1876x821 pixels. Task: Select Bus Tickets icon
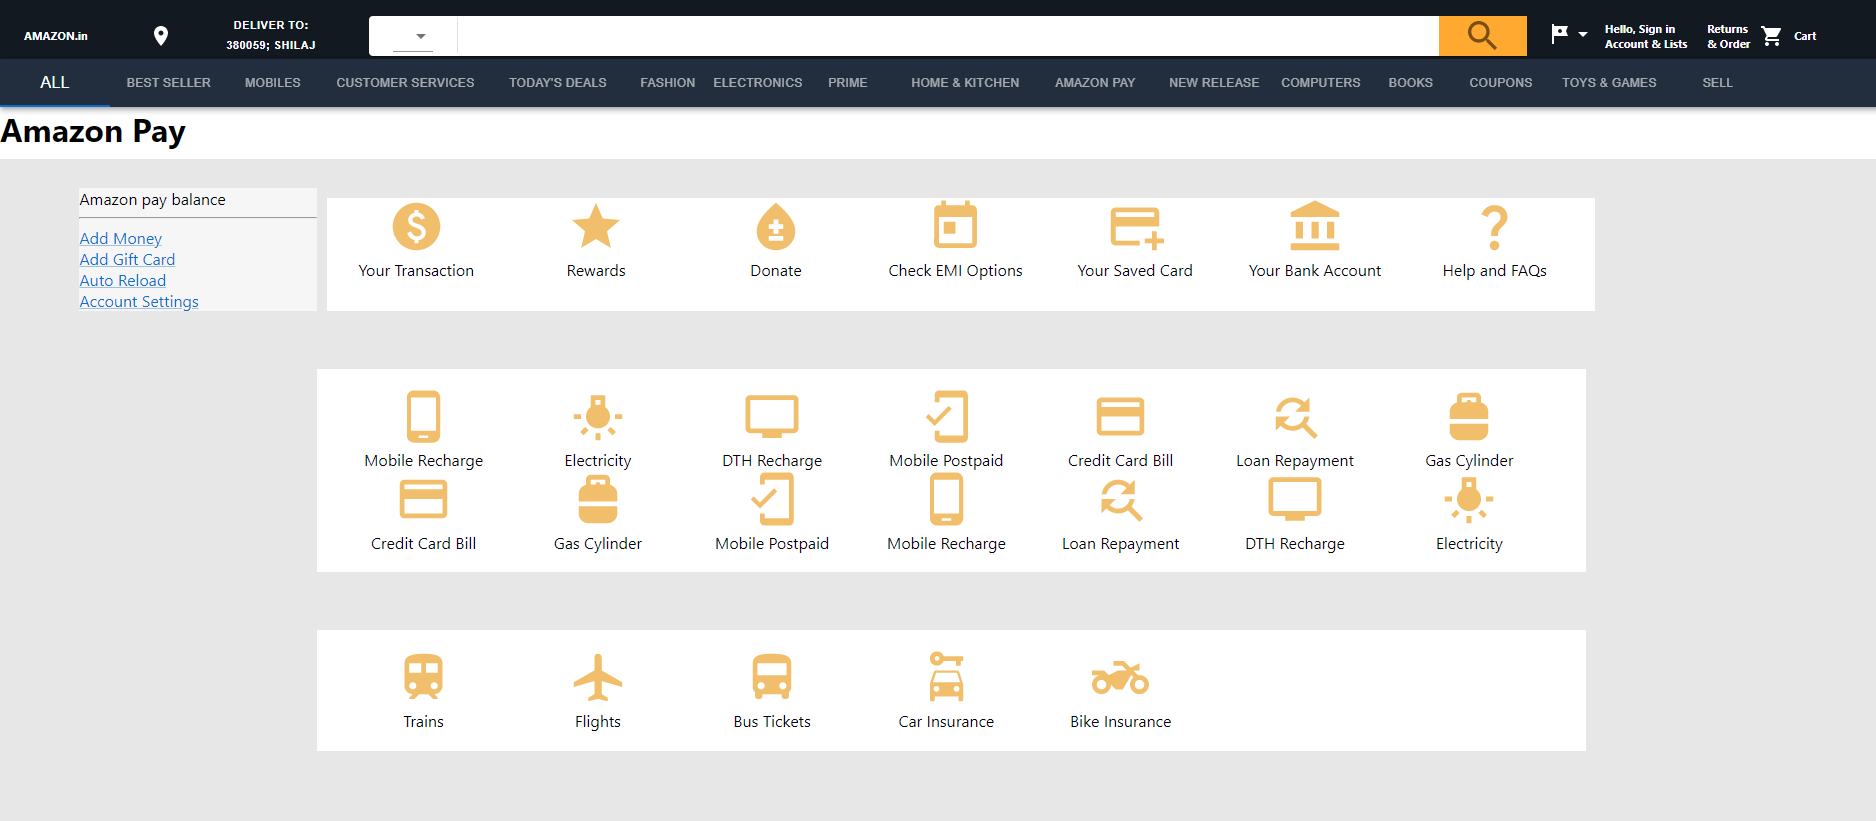pos(772,677)
